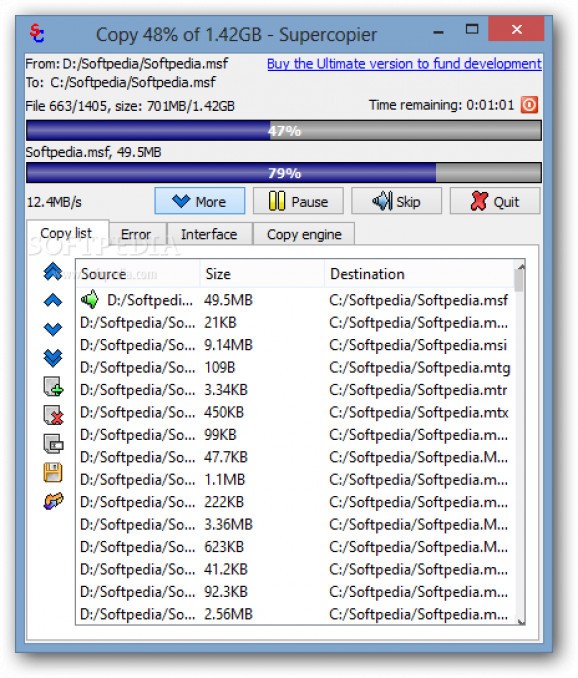Screen dimensions: 578x678
Task: Click the File 663/1405 status text
Action: click(x=130, y=106)
